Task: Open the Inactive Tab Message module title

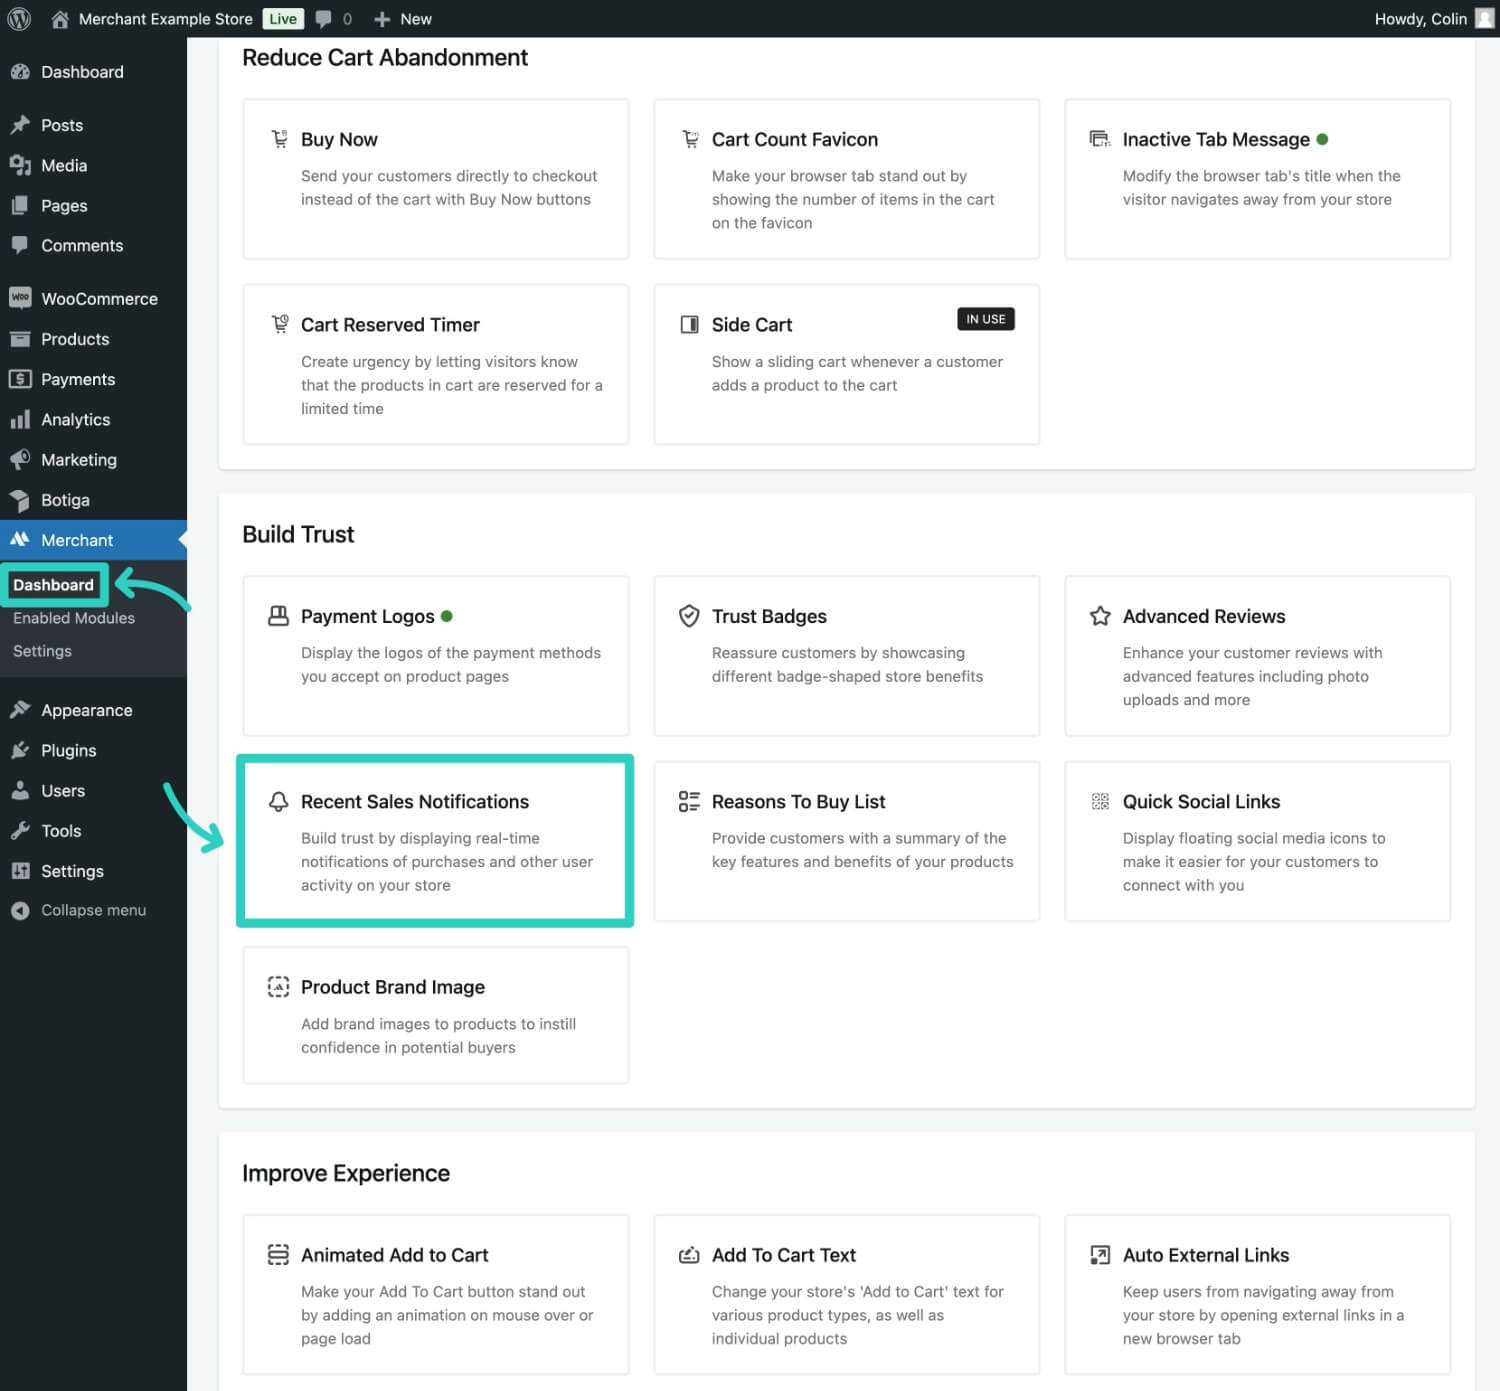Action: click(x=1216, y=139)
